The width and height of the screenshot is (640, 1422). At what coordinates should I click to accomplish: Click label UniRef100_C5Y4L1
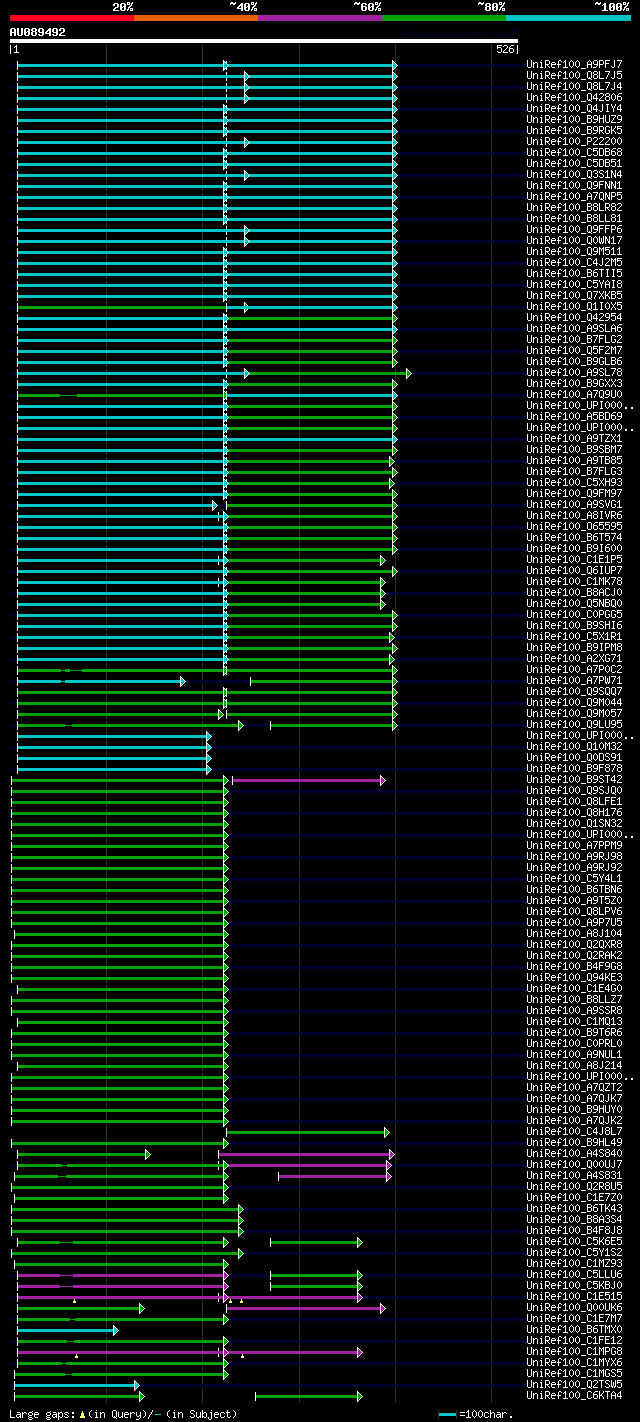click(x=575, y=879)
